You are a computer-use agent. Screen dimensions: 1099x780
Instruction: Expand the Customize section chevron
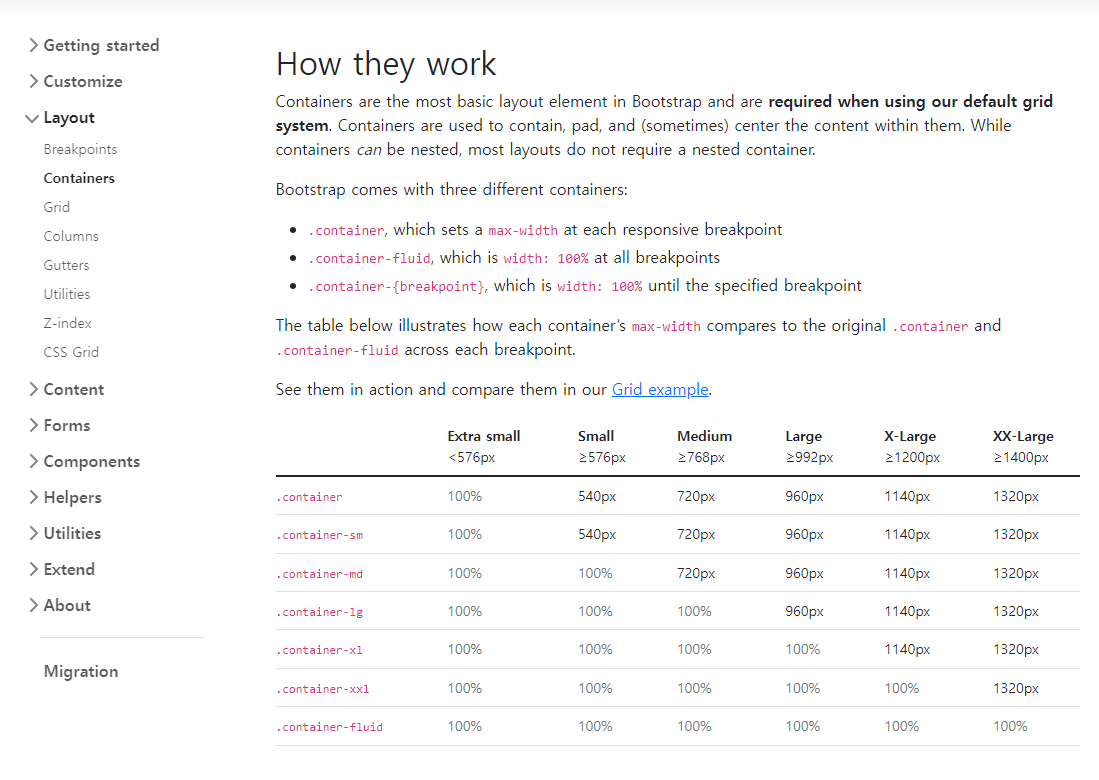coord(33,81)
